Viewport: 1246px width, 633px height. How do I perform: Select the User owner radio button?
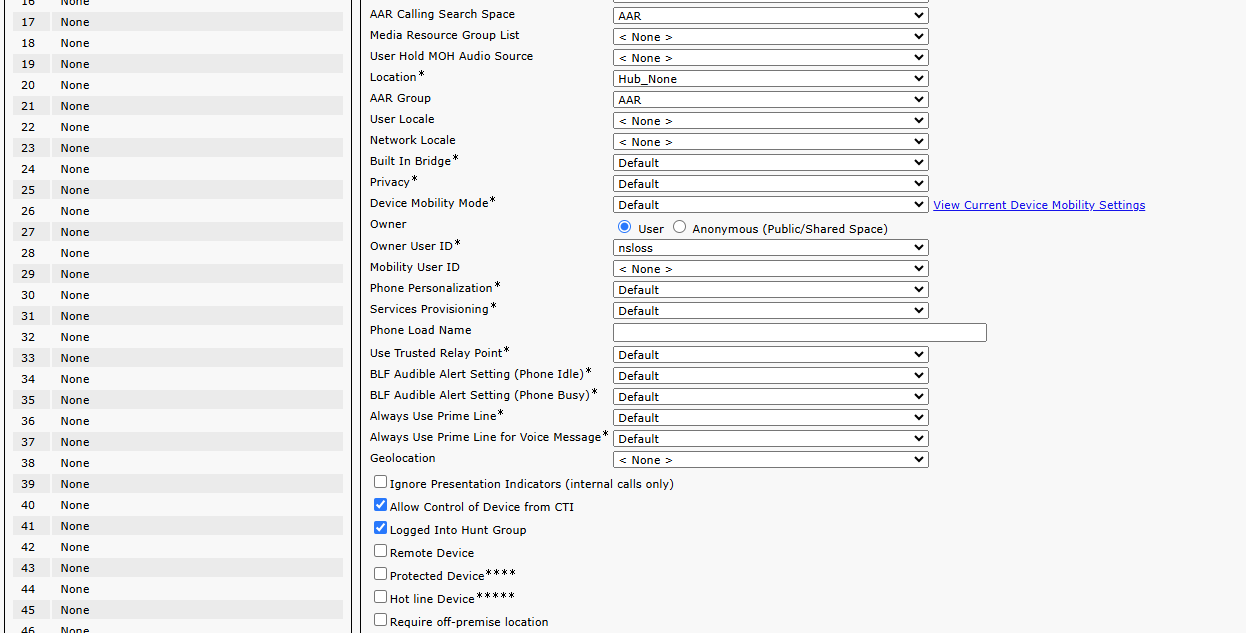(625, 227)
